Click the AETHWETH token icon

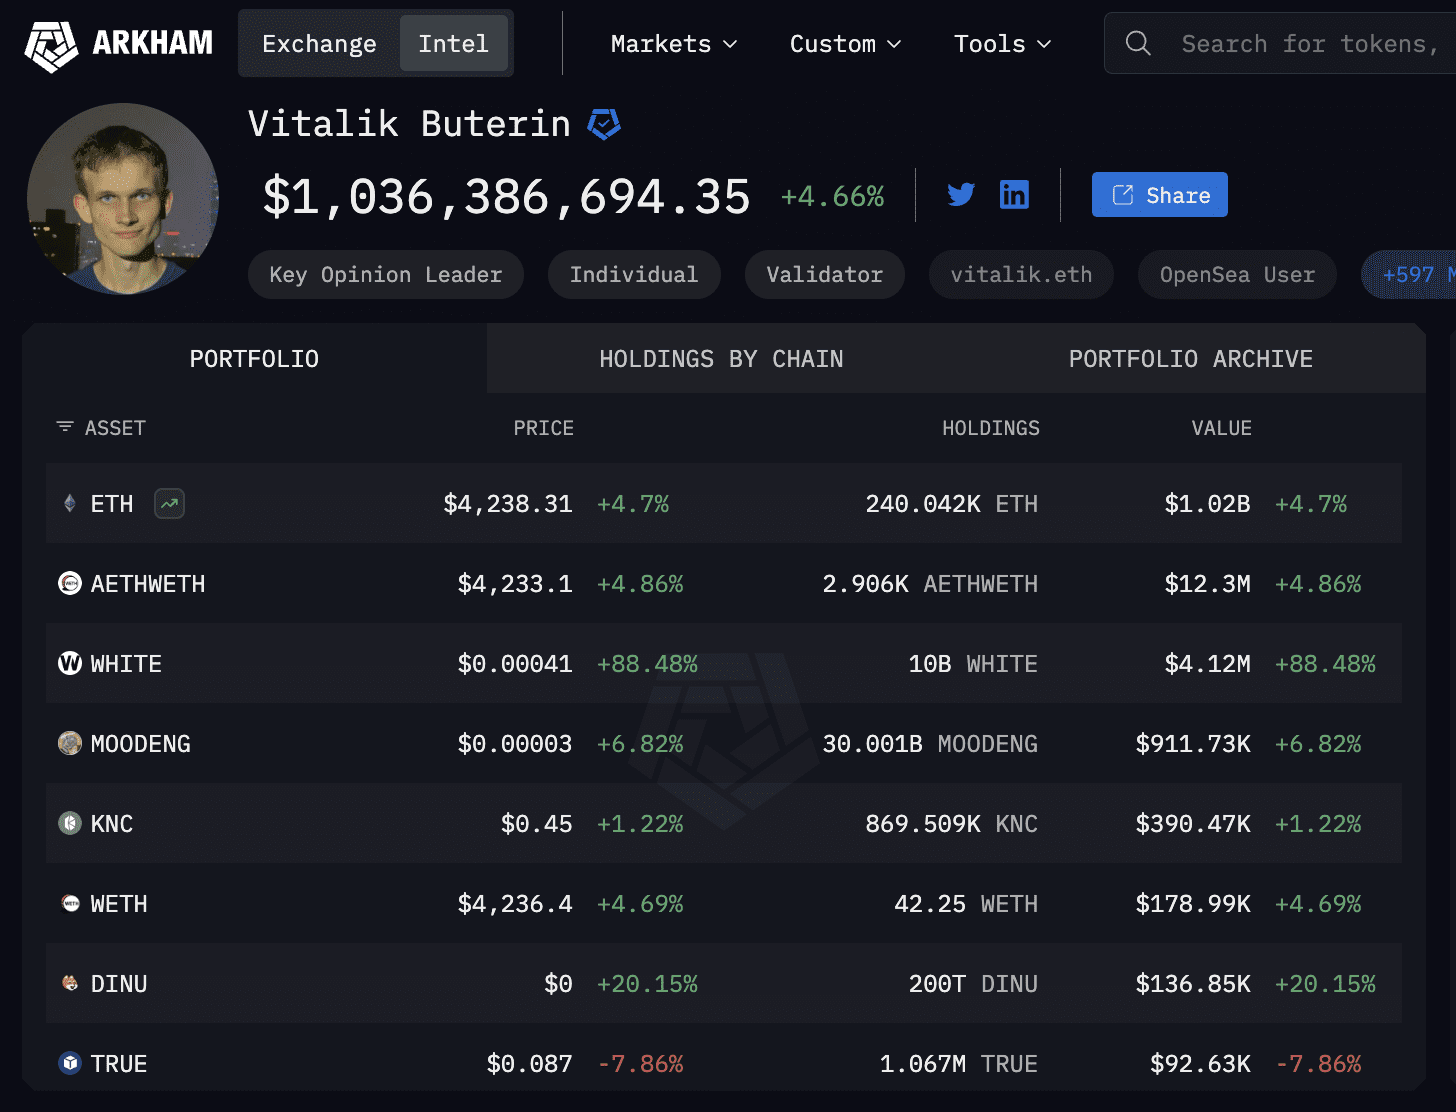tap(70, 583)
